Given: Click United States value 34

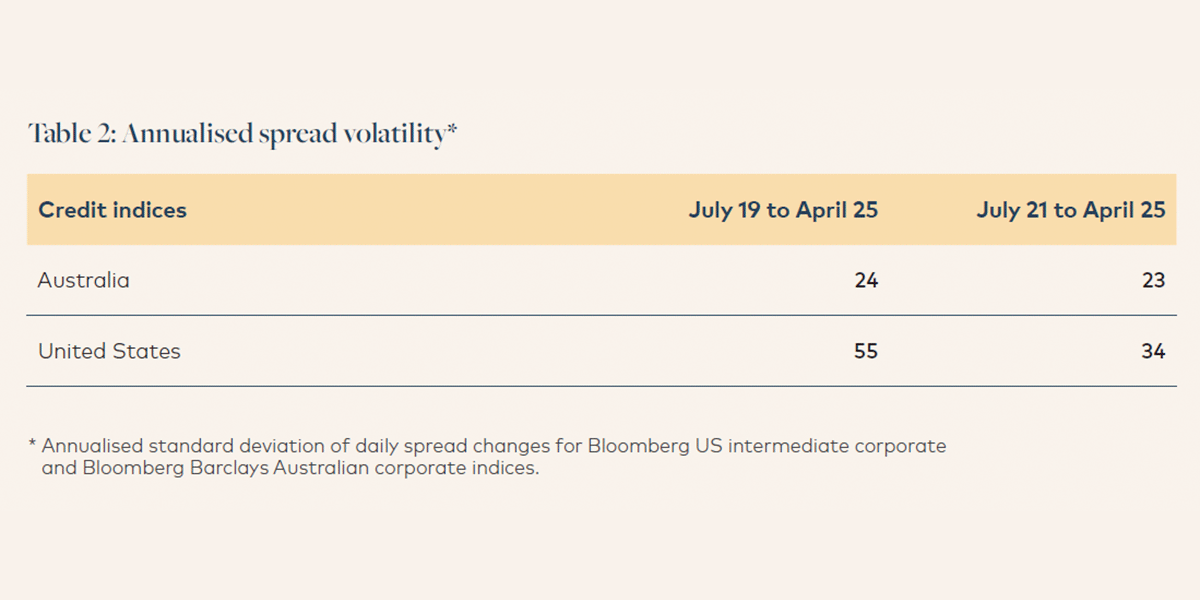Looking at the screenshot, I should coord(1153,351).
